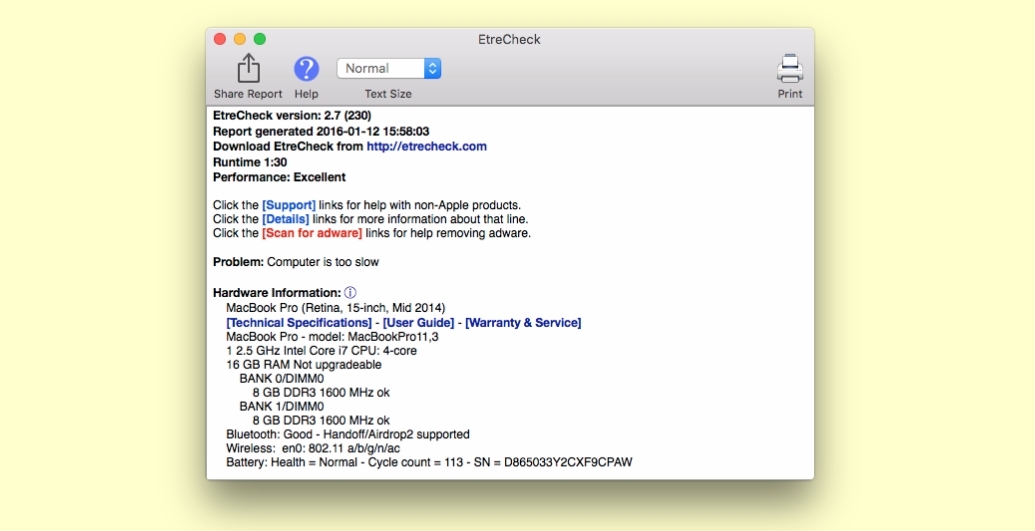Click the 'Performance: Excellent' line
Screen dimensions: 1035x531
coord(279,177)
